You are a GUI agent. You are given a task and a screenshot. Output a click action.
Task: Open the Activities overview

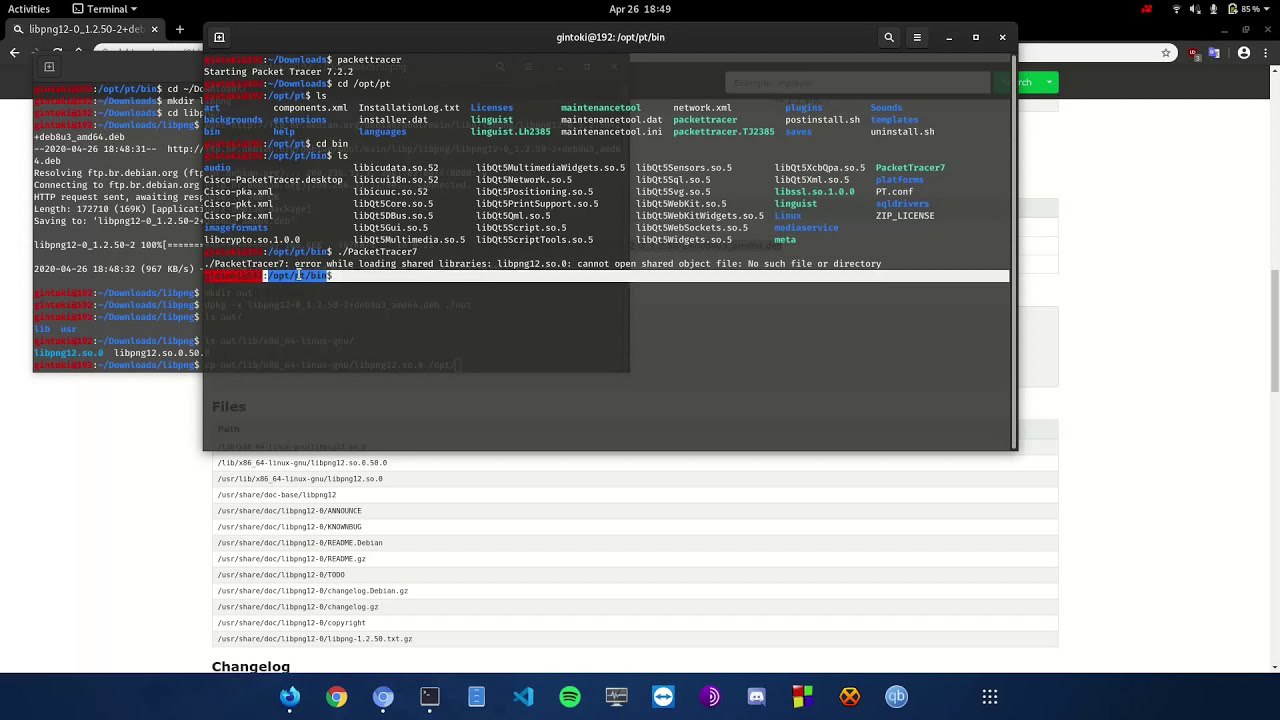(x=29, y=9)
